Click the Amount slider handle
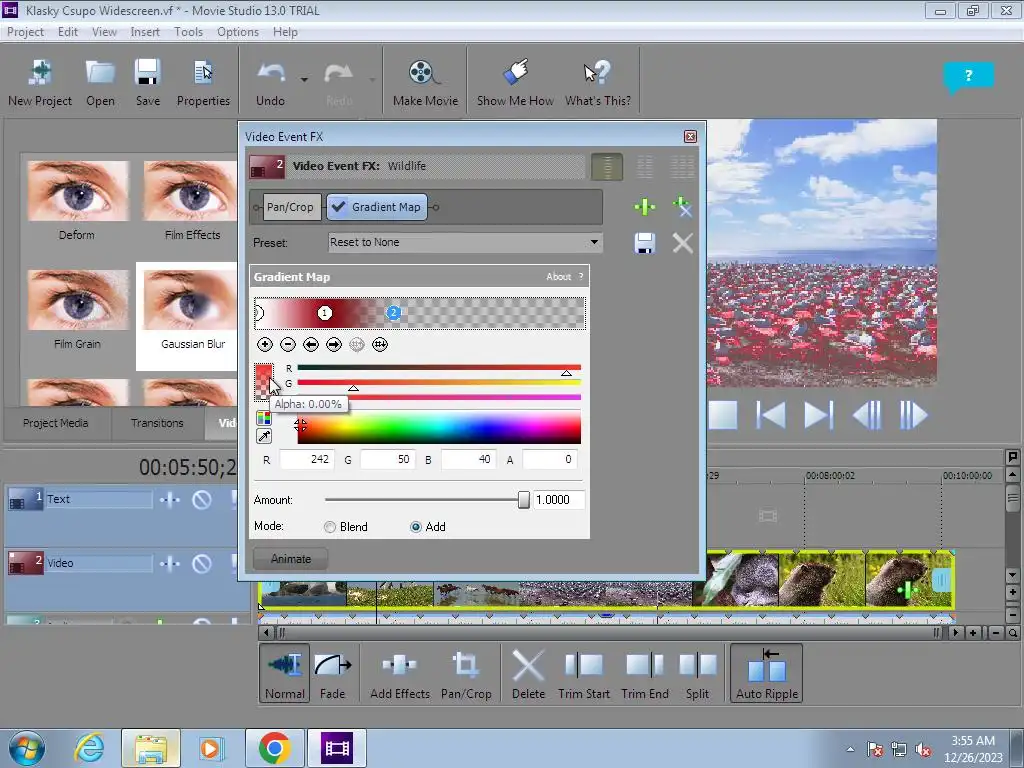The width and height of the screenshot is (1024, 768). [x=524, y=500]
